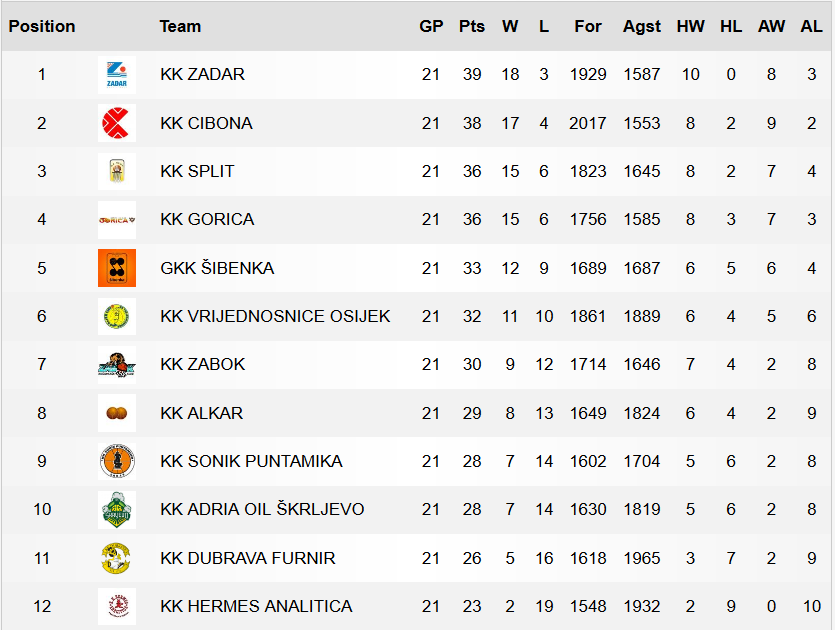Click the red KK Cibona logo

(117, 123)
